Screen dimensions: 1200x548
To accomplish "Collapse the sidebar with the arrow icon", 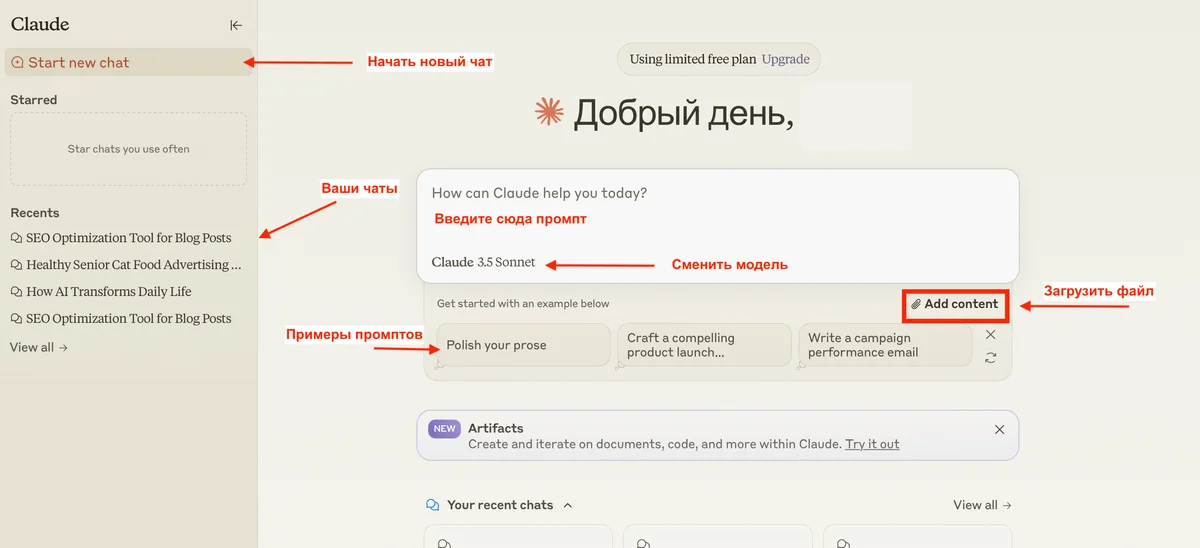I will 236,25.
